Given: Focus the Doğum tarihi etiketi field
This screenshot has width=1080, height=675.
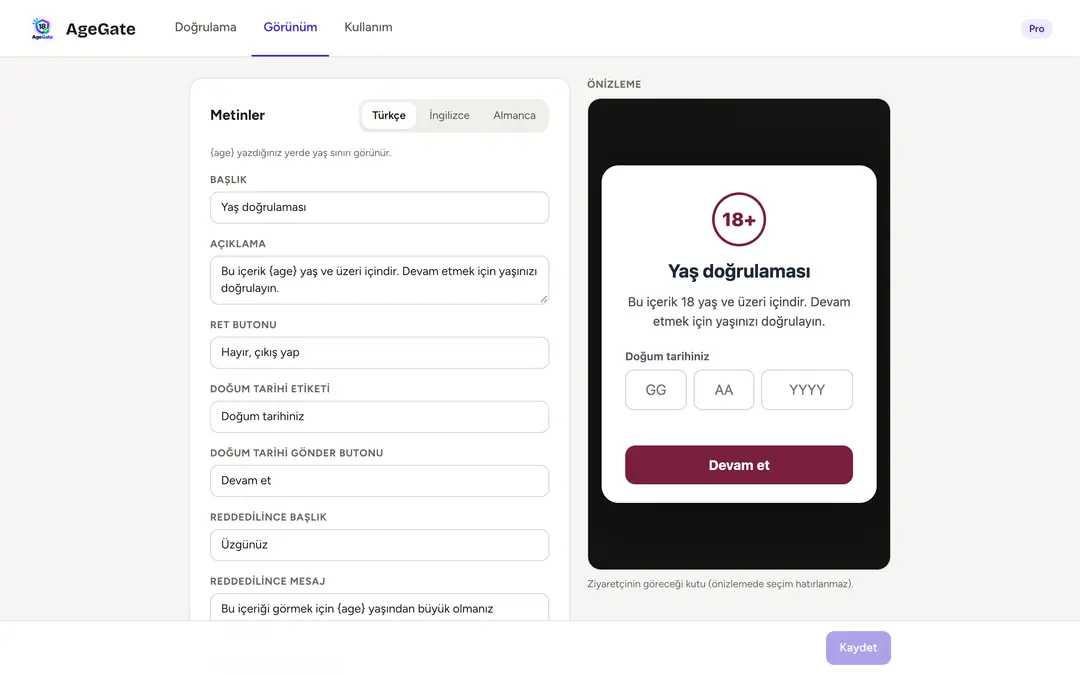Looking at the screenshot, I should 380,417.
